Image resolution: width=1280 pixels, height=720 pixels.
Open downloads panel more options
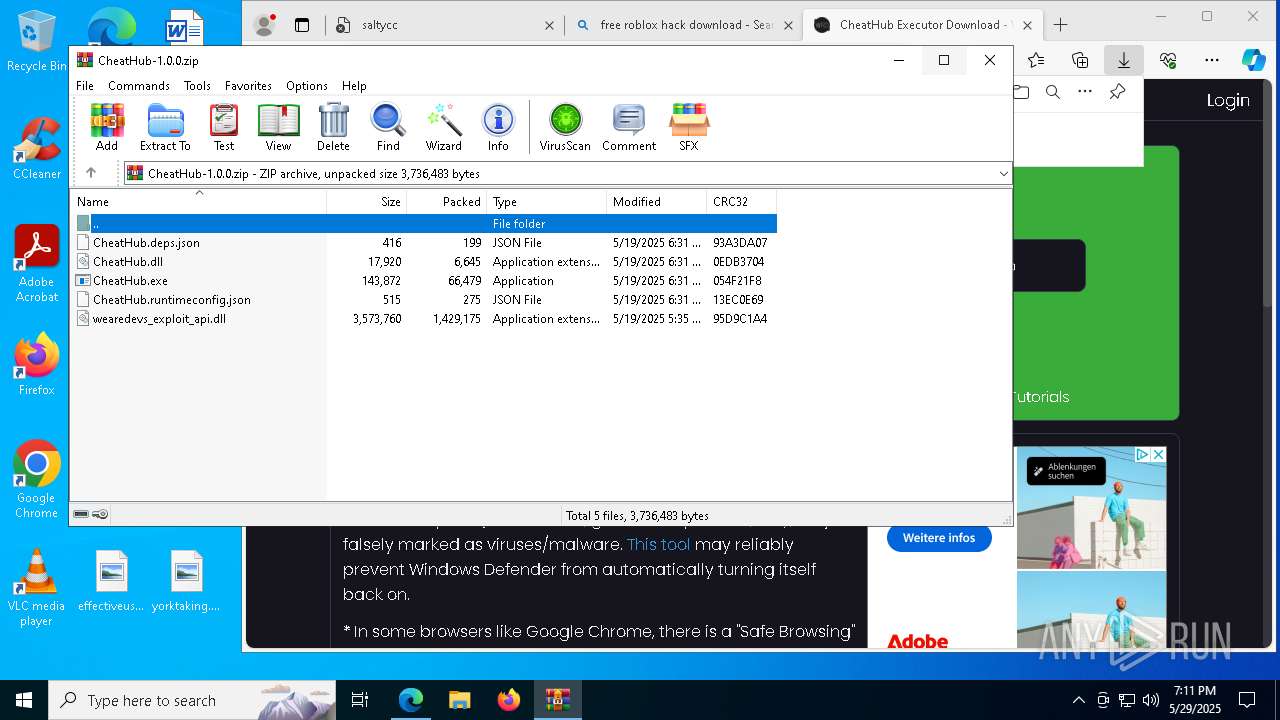pyautogui.click(x=1085, y=92)
